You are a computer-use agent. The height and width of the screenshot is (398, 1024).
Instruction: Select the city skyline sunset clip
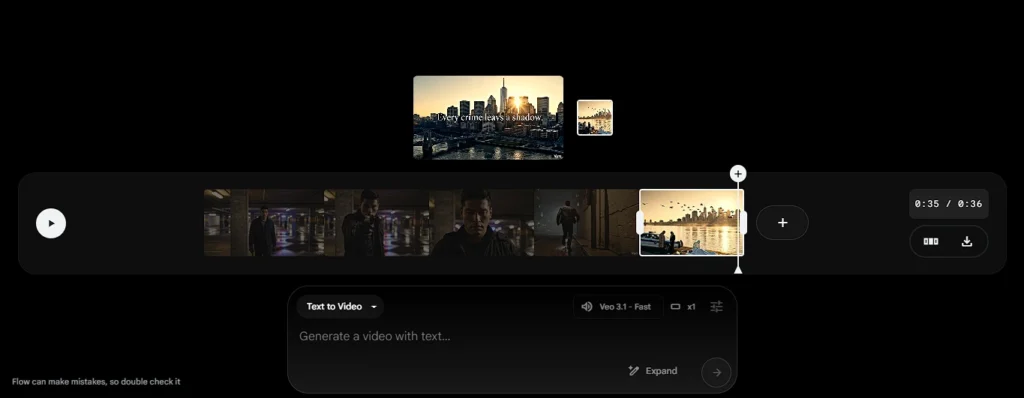[692, 223]
